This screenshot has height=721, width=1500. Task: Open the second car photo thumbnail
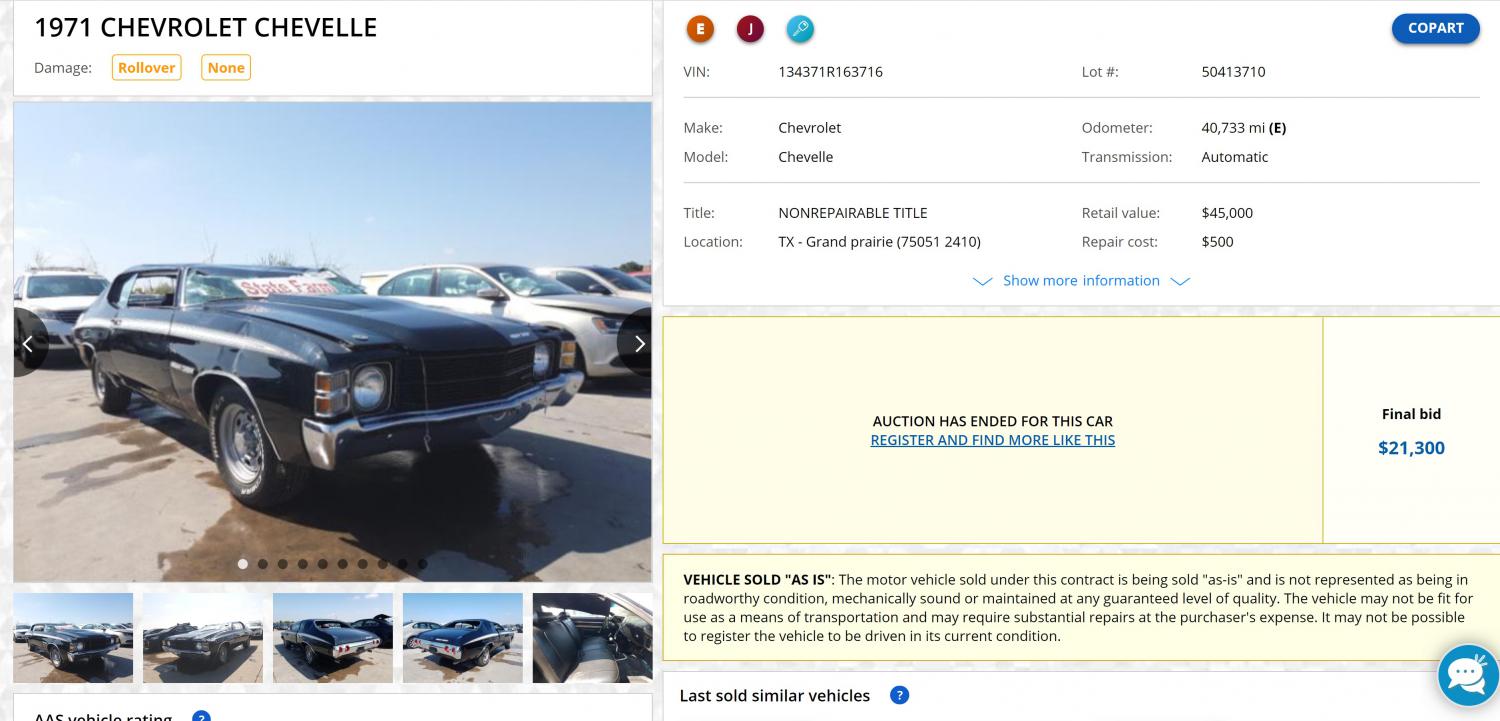coord(203,638)
